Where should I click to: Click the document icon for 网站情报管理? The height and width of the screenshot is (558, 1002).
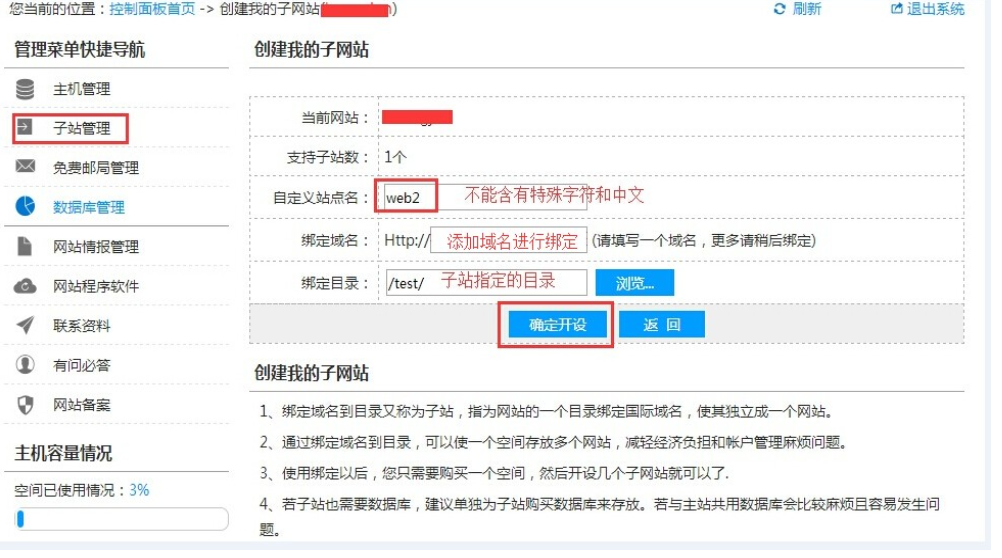coord(24,246)
